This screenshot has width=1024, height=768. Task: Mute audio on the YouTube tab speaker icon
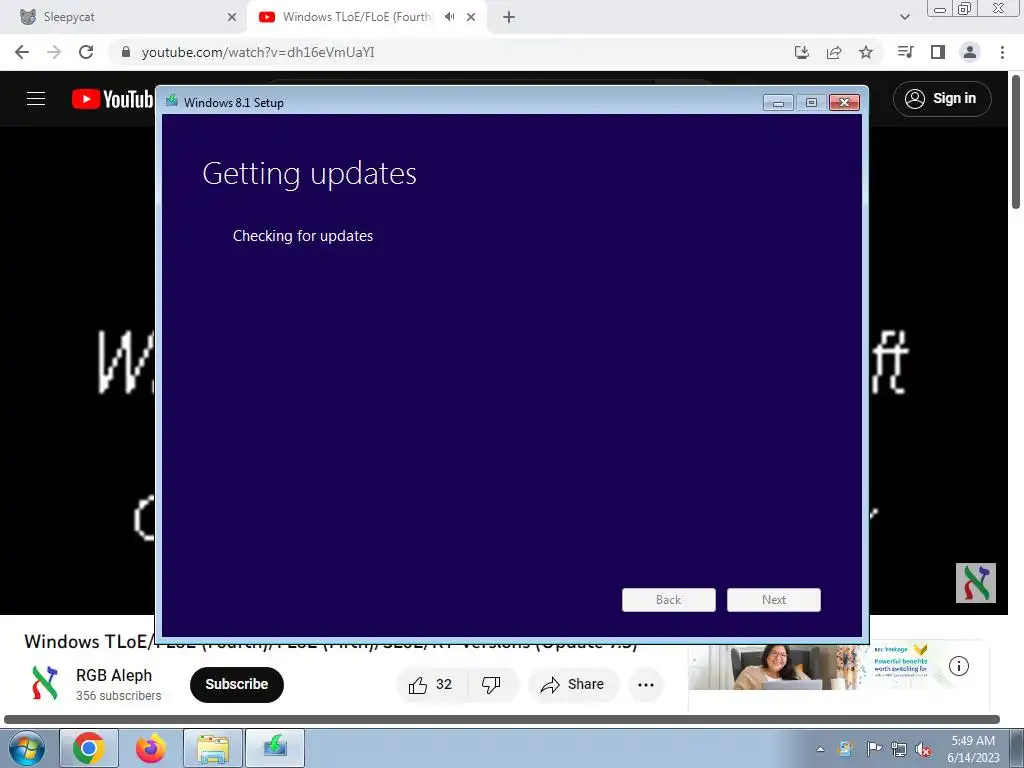click(x=449, y=16)
